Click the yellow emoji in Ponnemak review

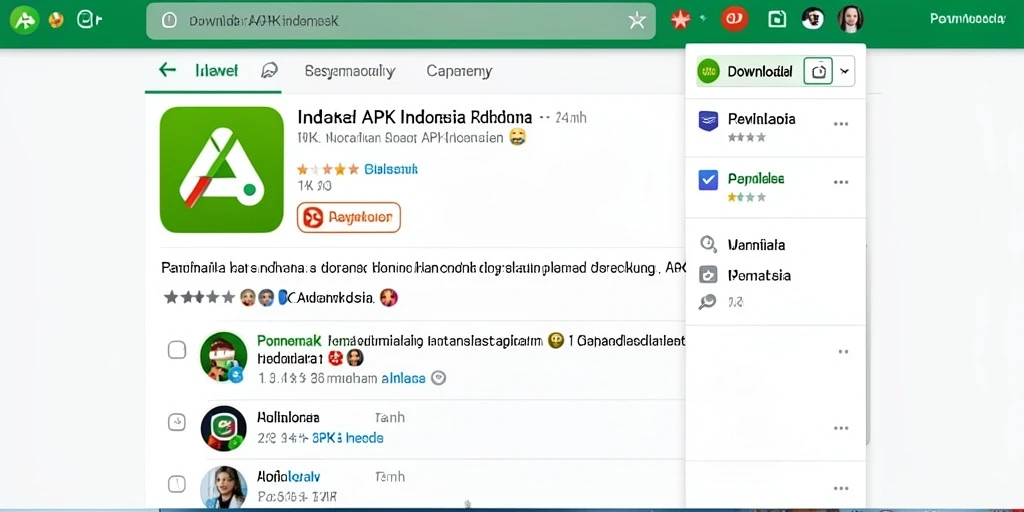click(x=556, y=340)
